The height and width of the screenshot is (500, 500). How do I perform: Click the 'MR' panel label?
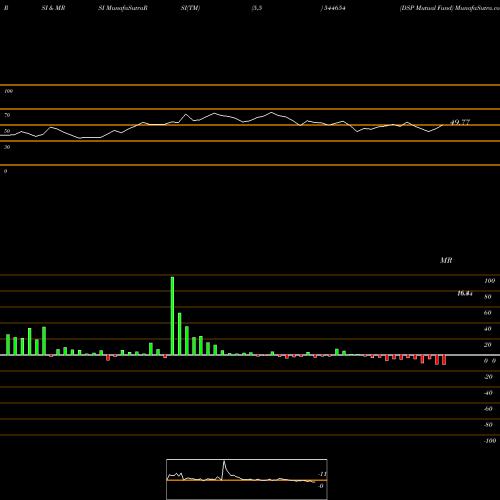coord(446,260)
